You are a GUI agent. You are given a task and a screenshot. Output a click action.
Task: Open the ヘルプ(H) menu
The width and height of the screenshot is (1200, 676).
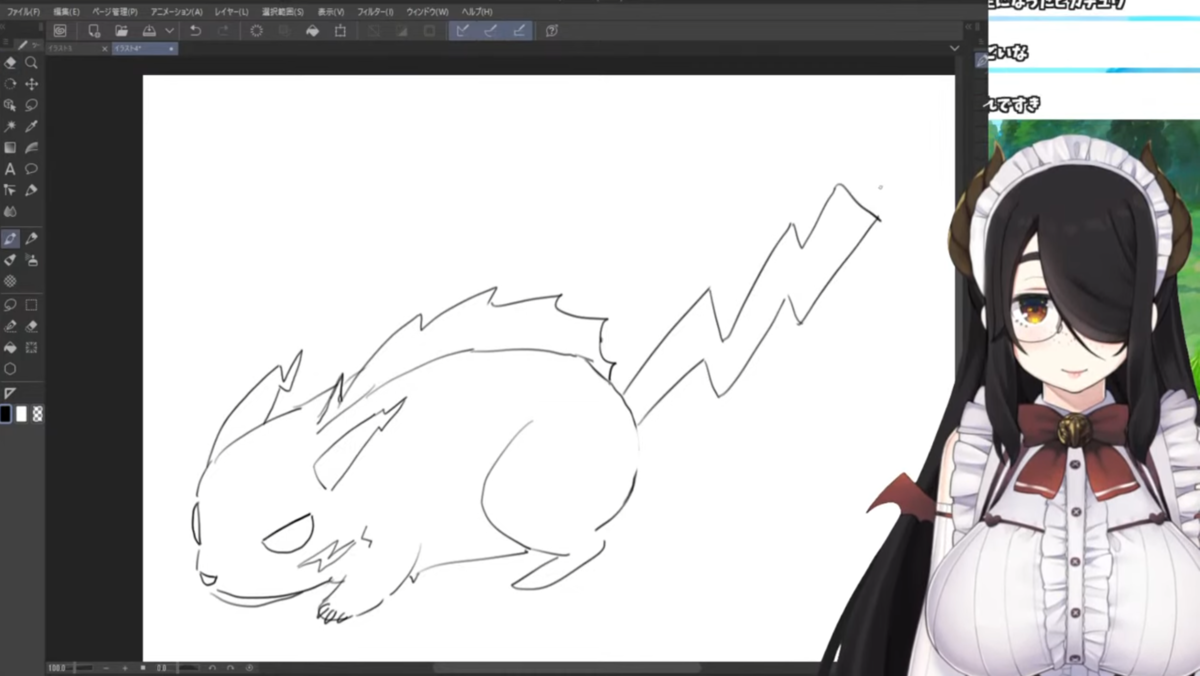(x=476, y=11)
